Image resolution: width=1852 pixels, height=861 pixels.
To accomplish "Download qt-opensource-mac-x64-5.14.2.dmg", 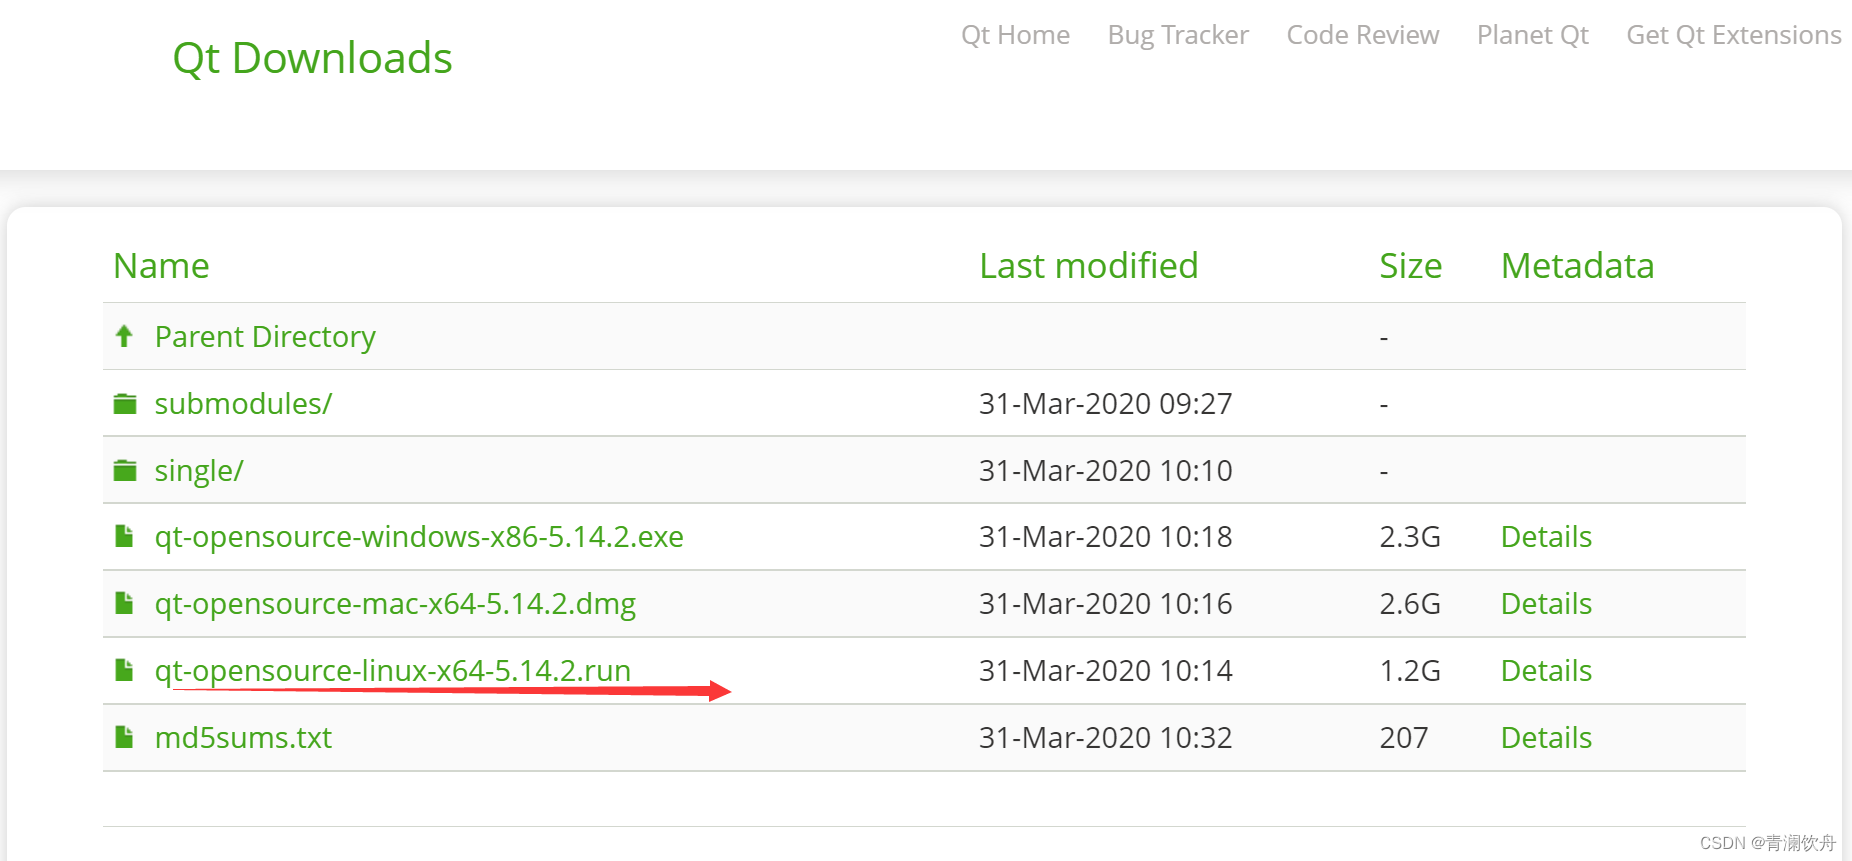I will coord(395,604).
